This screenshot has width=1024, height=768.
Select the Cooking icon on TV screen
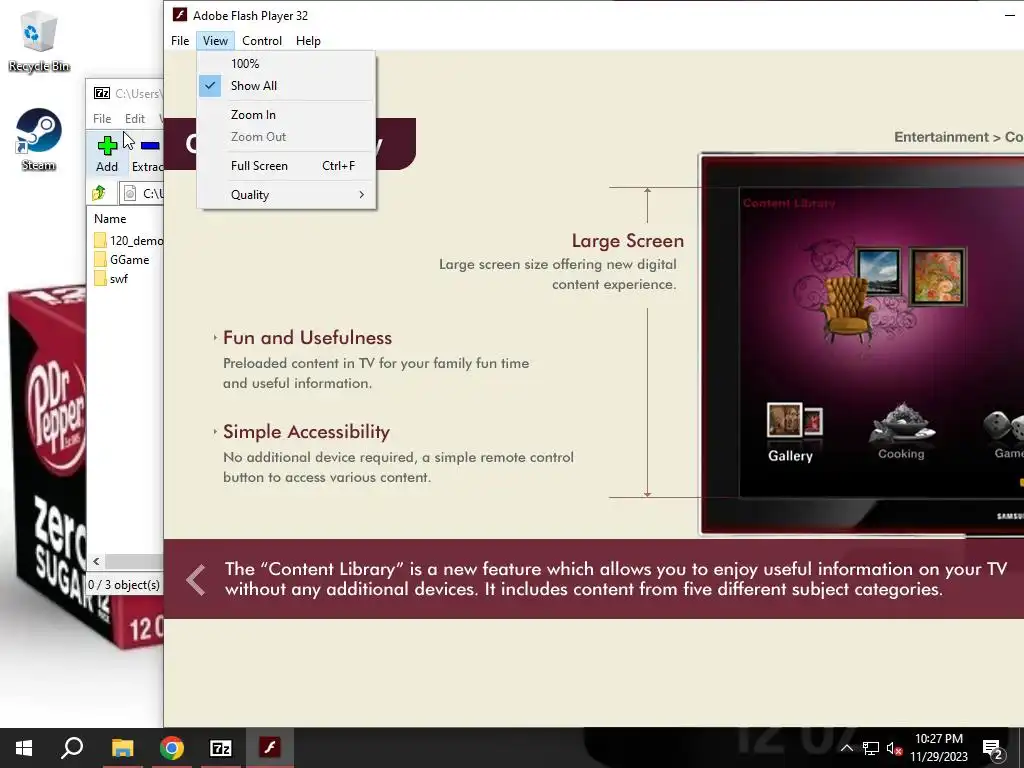tap(901, 432)
